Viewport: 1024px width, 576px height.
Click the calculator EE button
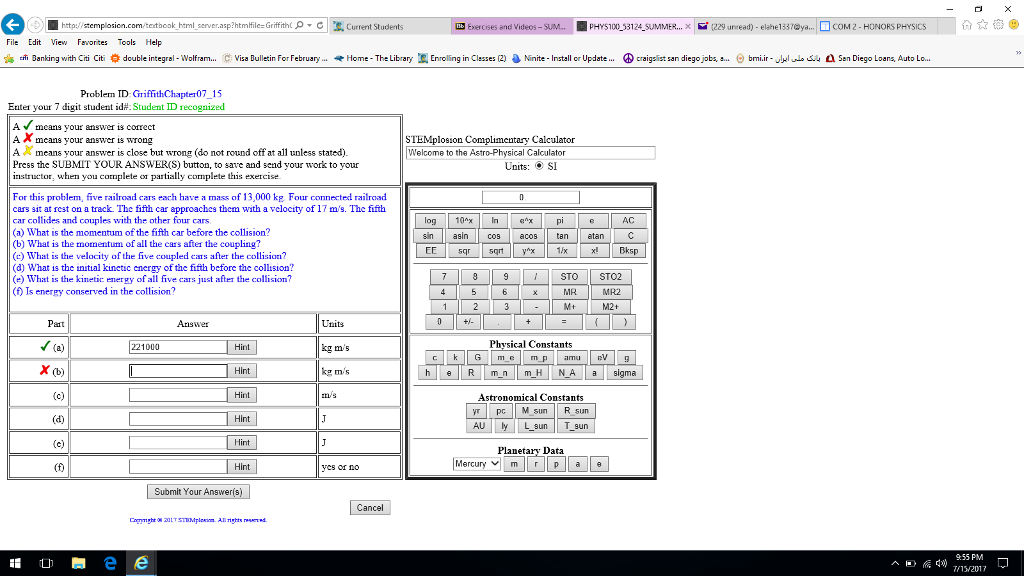click(x=430, y=251)
